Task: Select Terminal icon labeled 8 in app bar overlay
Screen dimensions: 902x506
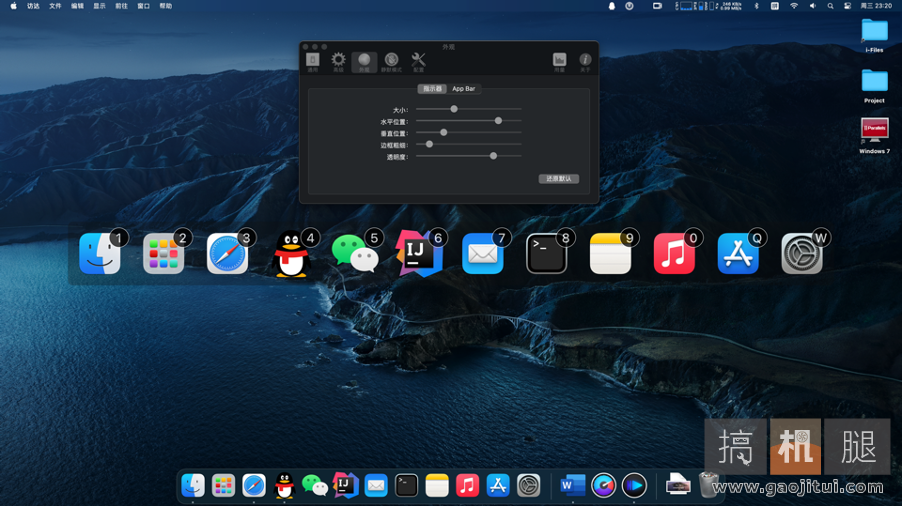Action: tap(547, 254)
